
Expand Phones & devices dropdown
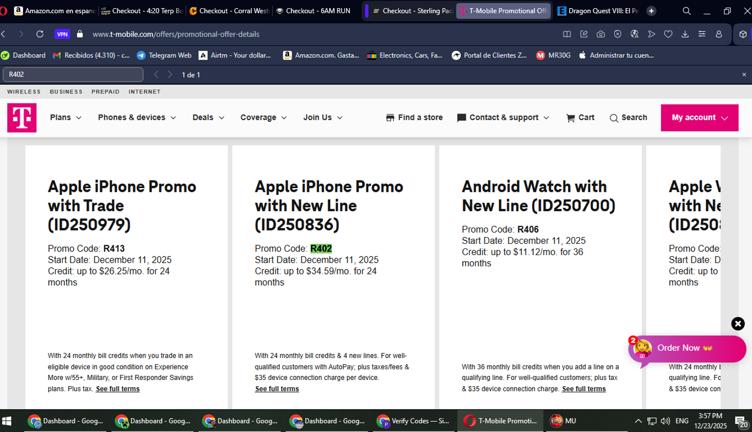(137, 117)
